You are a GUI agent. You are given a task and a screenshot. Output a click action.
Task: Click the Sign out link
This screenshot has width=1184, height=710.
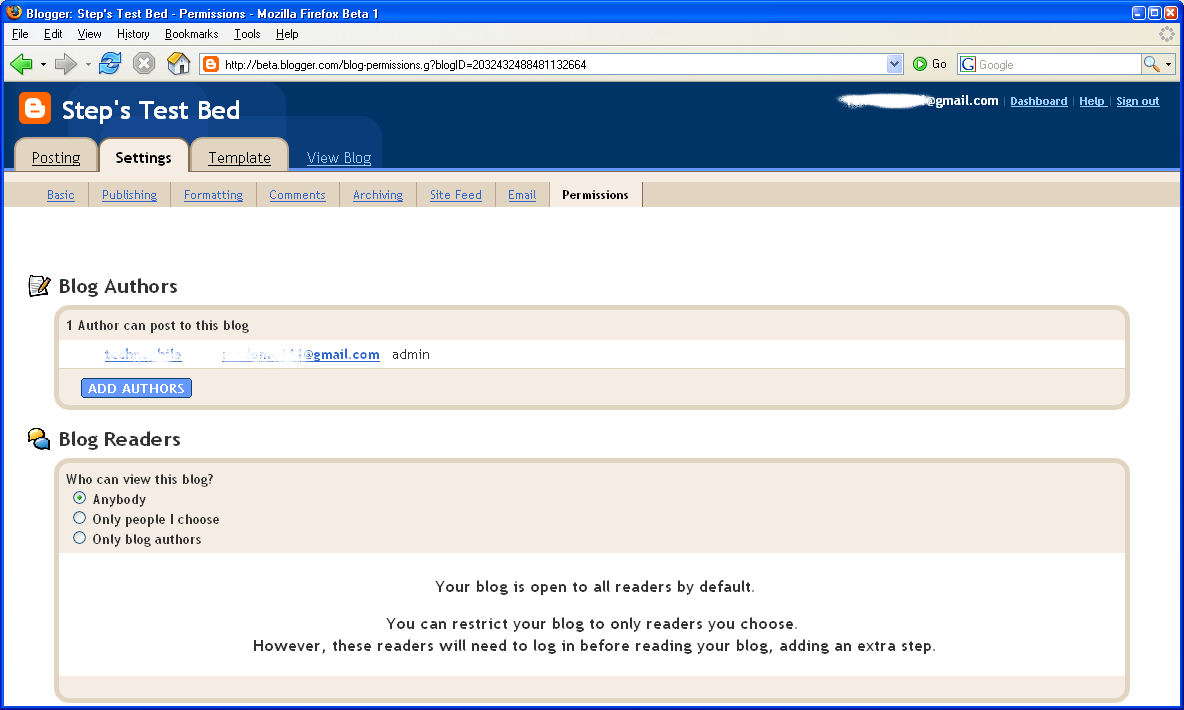tap(1137, 101)
